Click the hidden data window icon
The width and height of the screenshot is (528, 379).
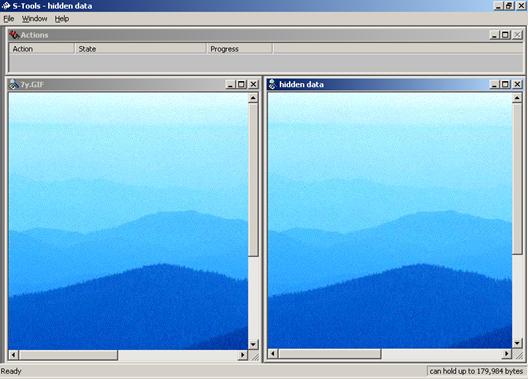[x=272, y=84]
